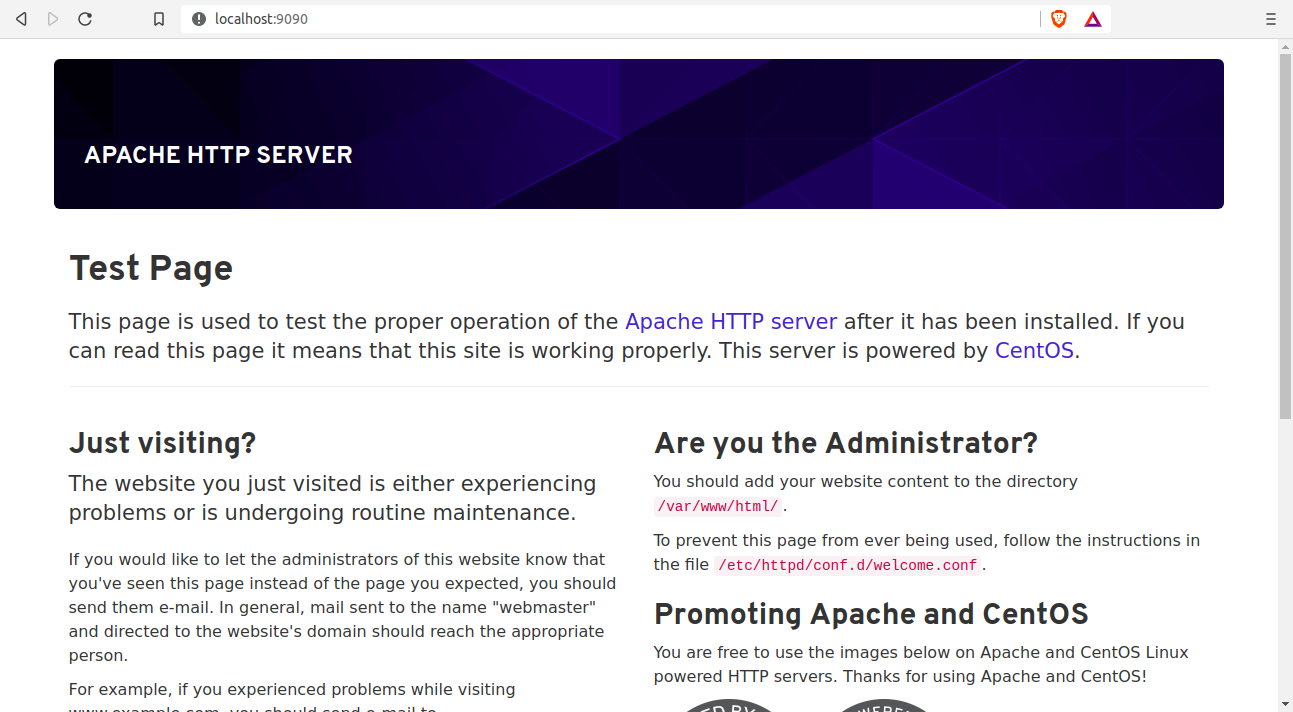
Task: Click the browser forward arrow
Action: (x=53, y=19)
